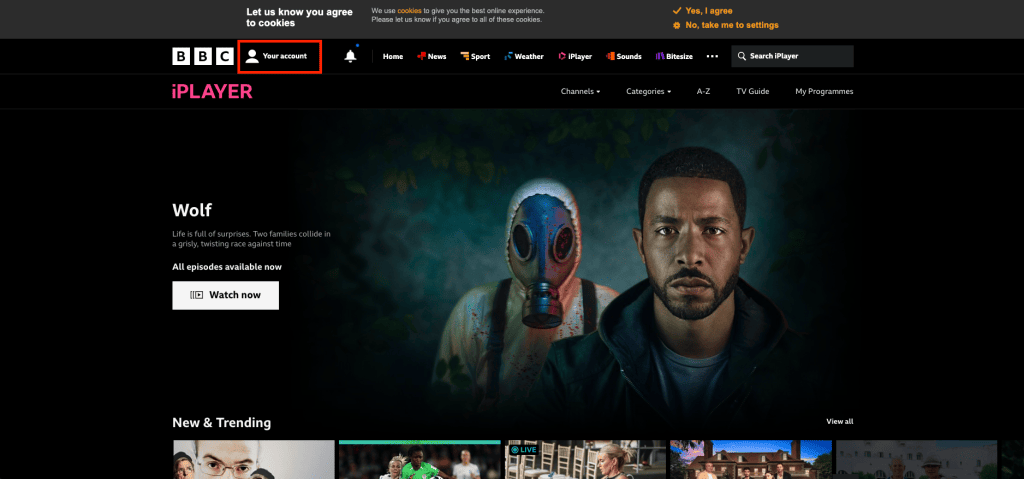Open Your account sign-in
1024x479 pixels.
(x=280, y=56)
